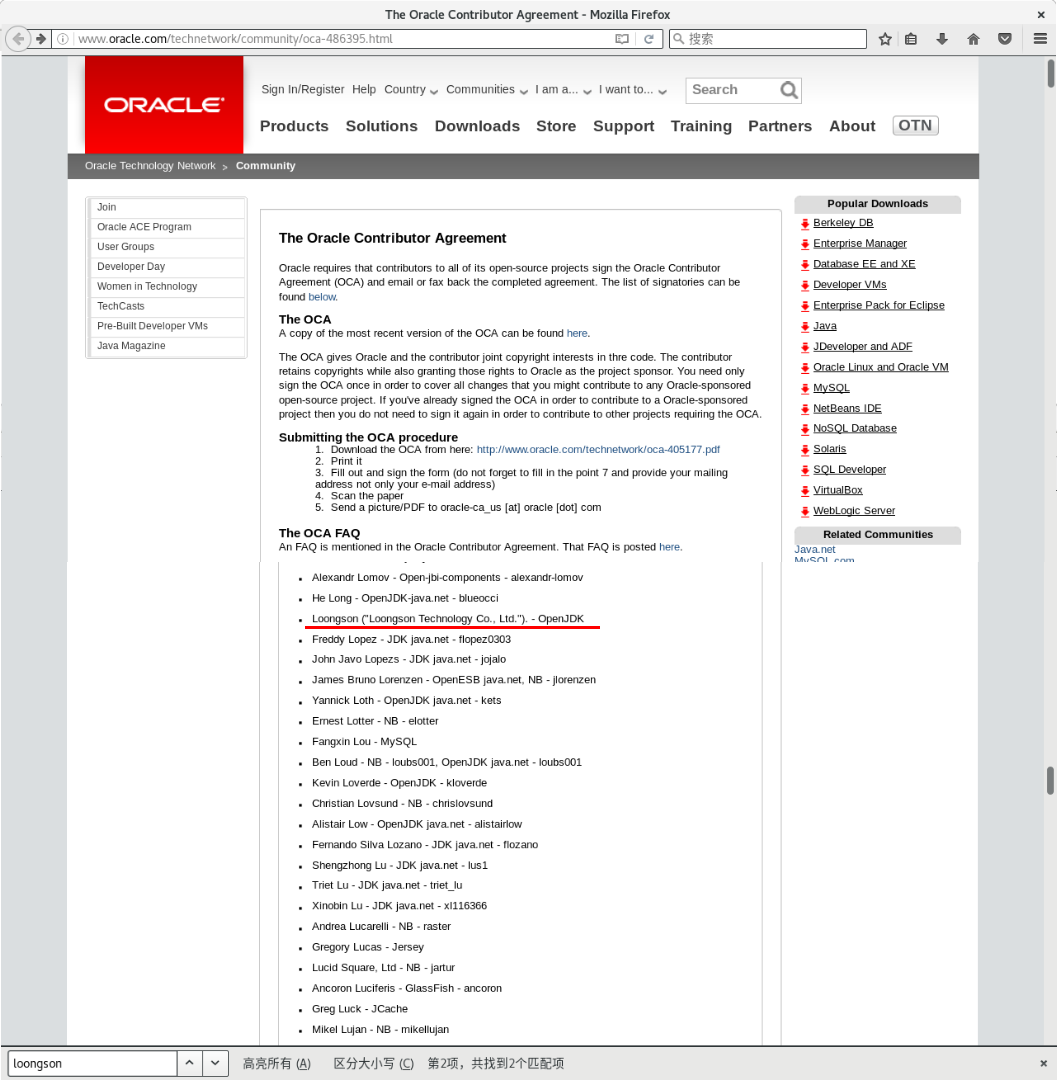Expand the 'I want to...' dropdown

pos(633,90)
